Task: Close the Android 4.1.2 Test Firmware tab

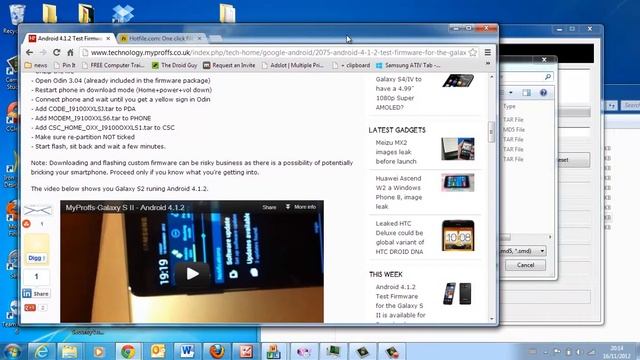Action: pyautogui.click(x=108, y=38)
